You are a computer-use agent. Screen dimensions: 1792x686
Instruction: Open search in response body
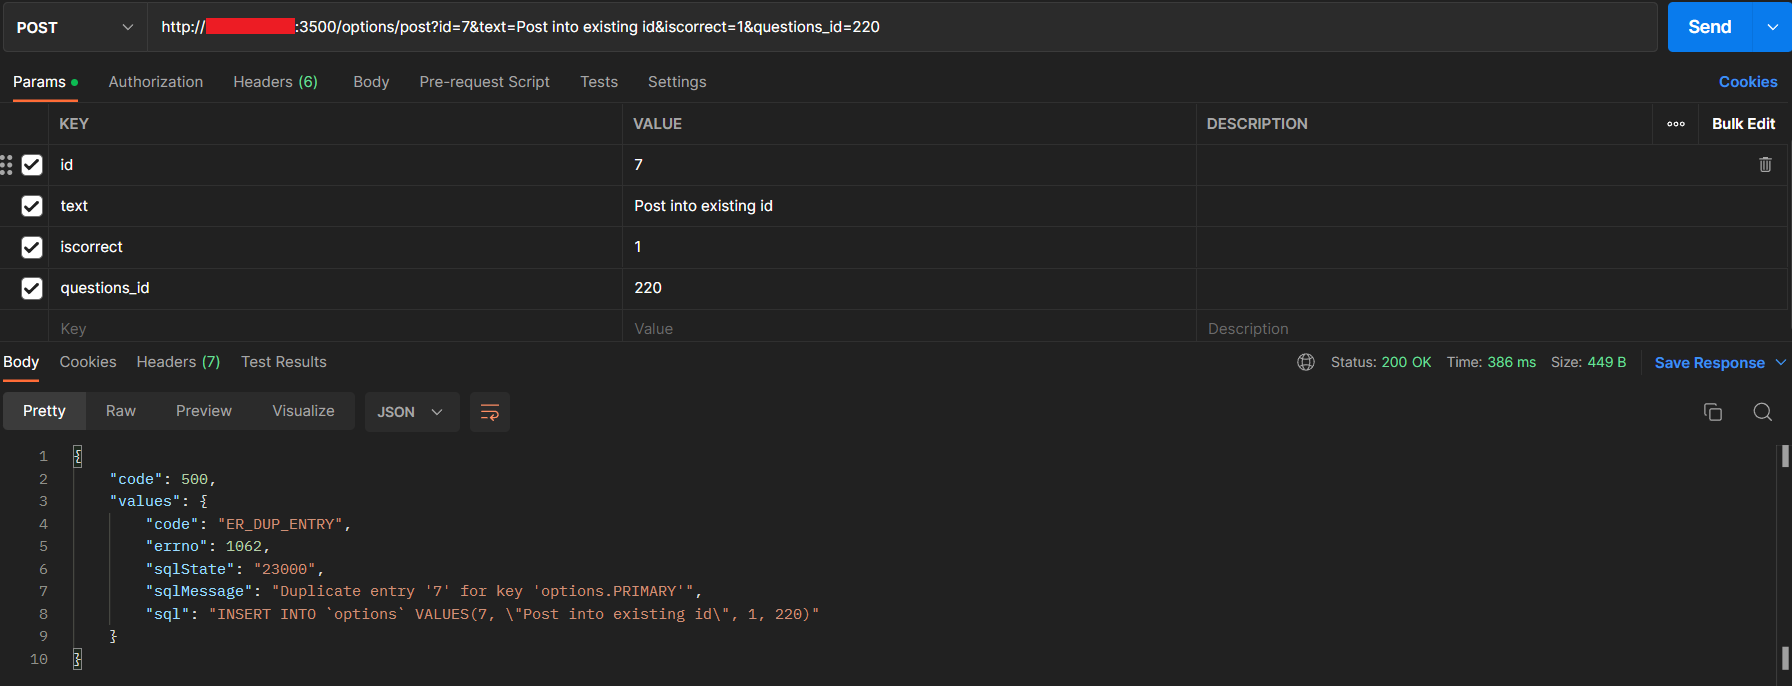click(x=1763, y=412)
